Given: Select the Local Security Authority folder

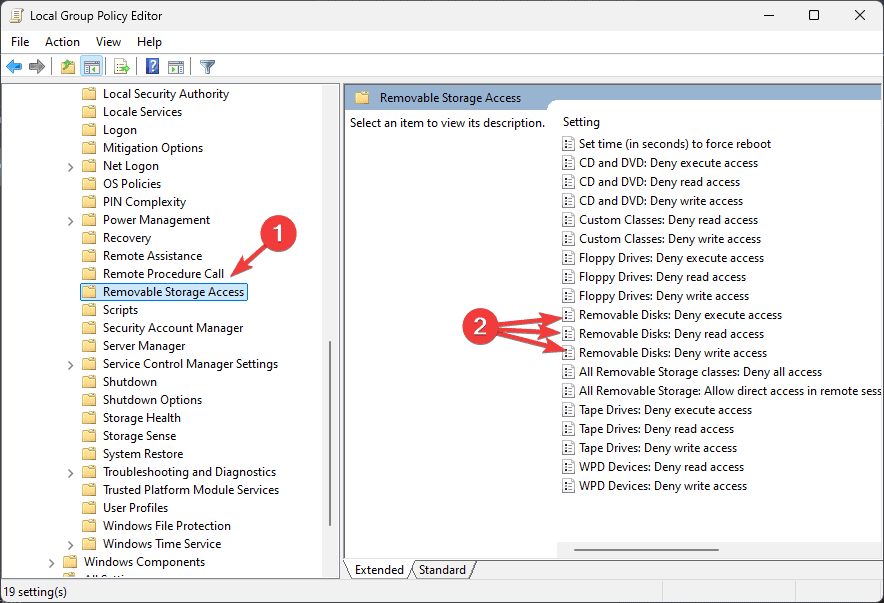Looking at the screenshot, I should (166, 94).
